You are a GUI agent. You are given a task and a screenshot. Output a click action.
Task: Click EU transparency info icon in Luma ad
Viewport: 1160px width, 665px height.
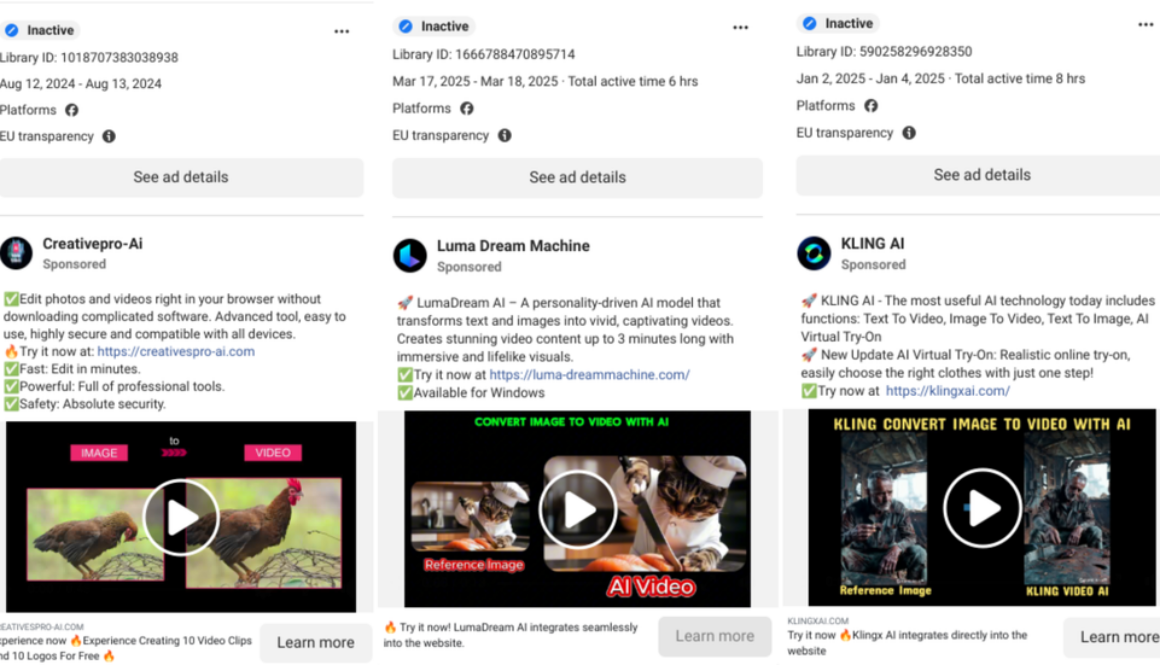tap(505, 135)
